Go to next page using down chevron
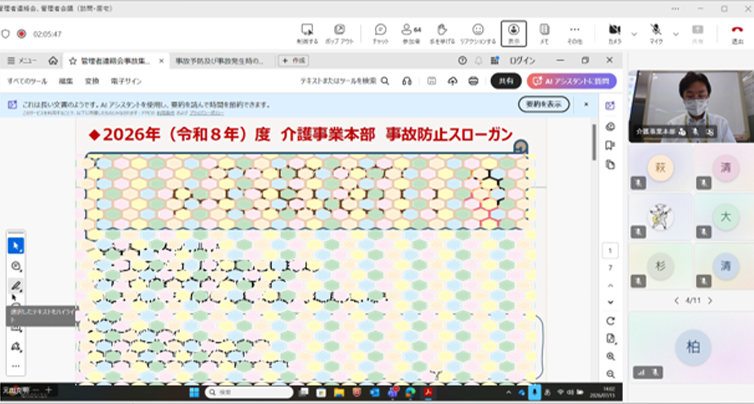The width and height of the screenshot is (754, 404). (x=610, y=302)
